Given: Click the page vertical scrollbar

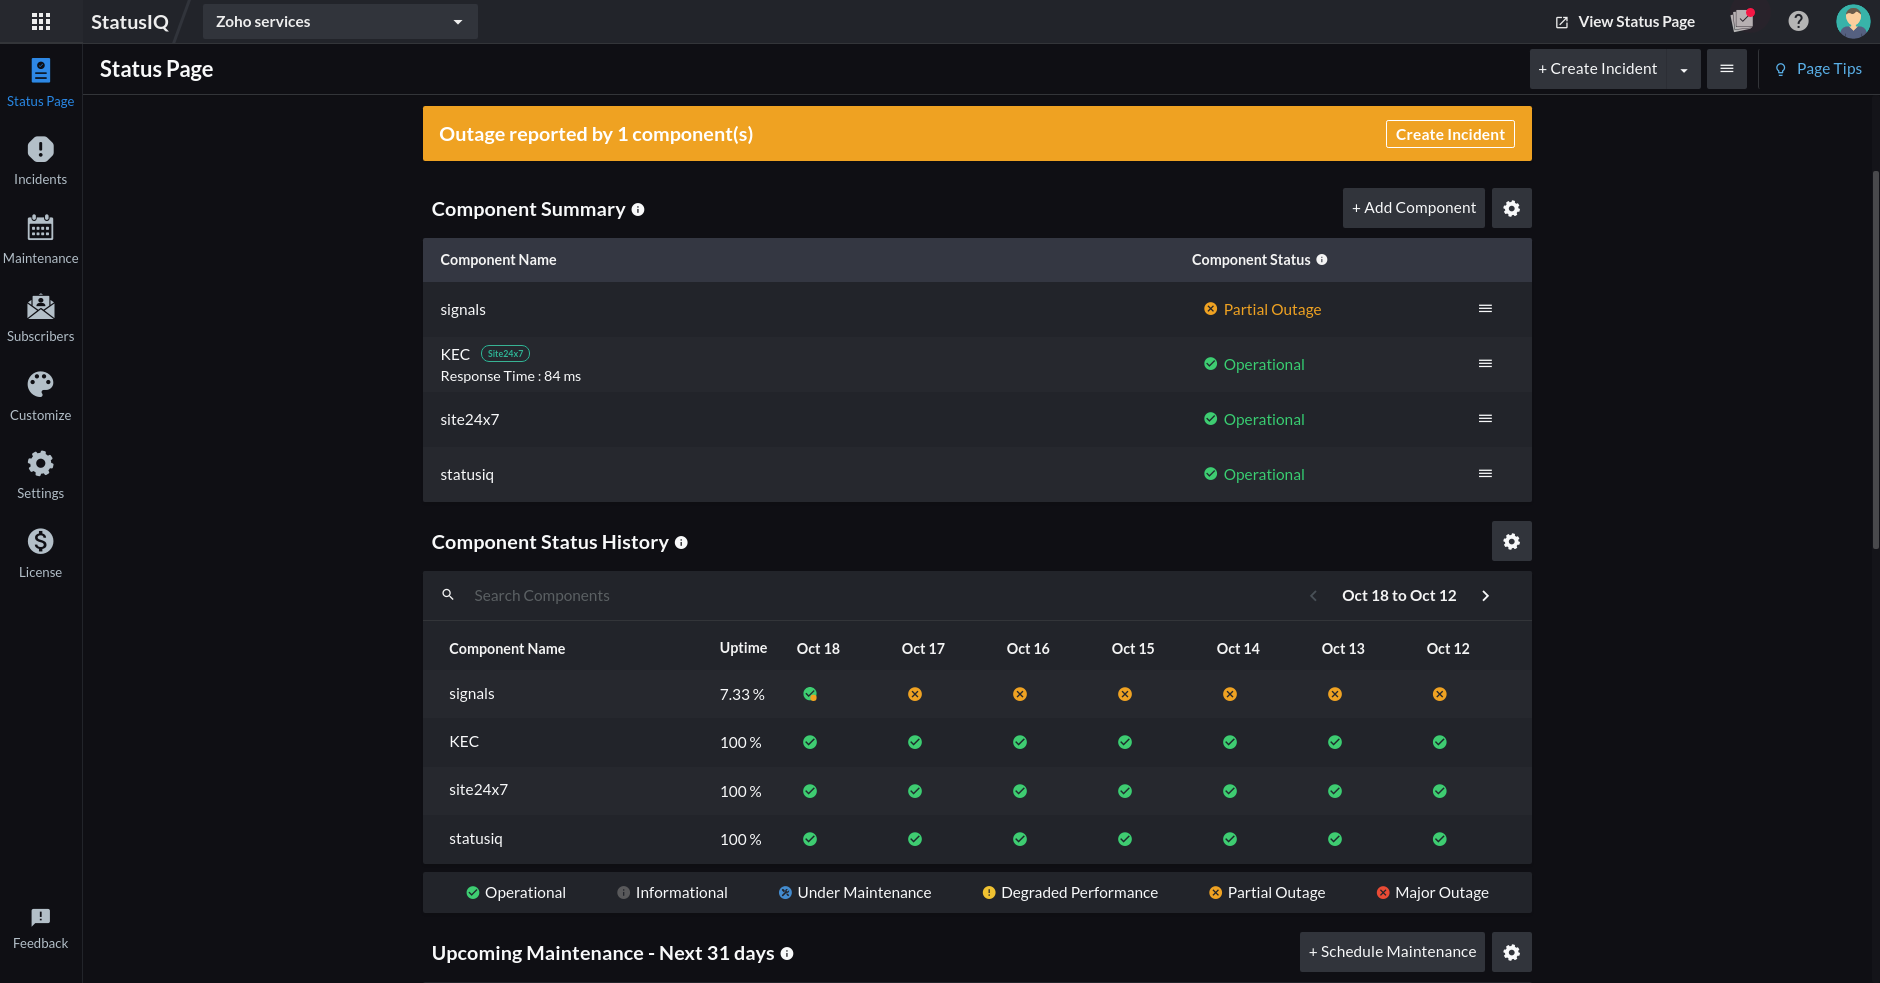Looking at the screenshot, I should (1875, 360).
